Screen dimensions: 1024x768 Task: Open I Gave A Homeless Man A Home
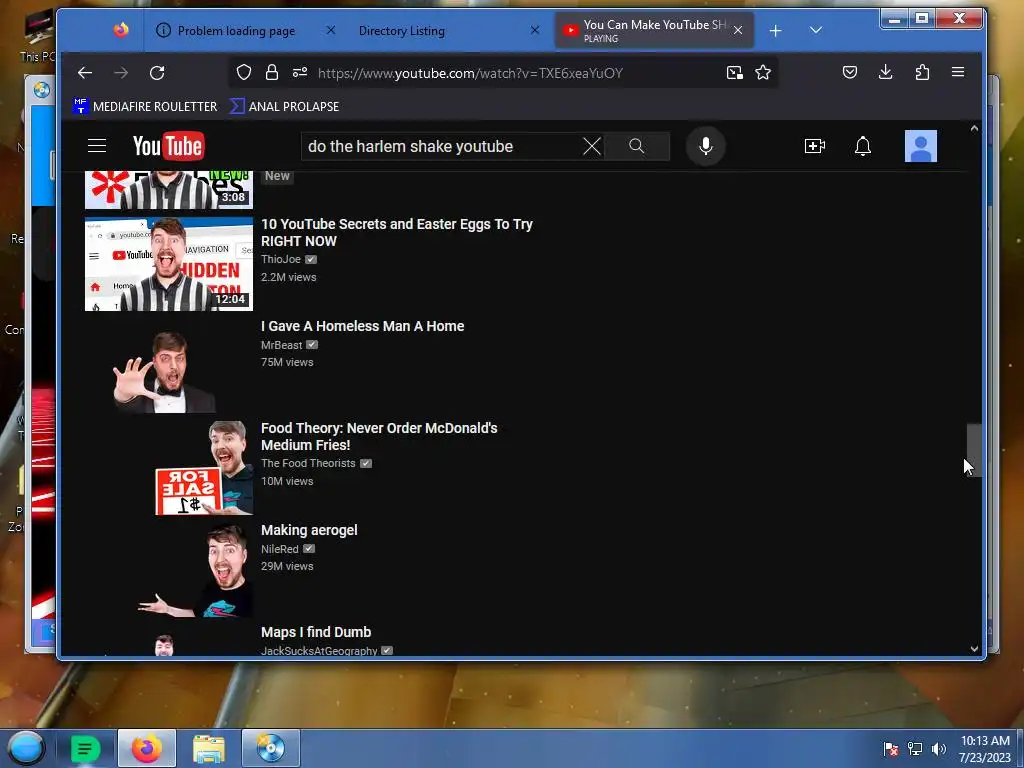(362, 326)
